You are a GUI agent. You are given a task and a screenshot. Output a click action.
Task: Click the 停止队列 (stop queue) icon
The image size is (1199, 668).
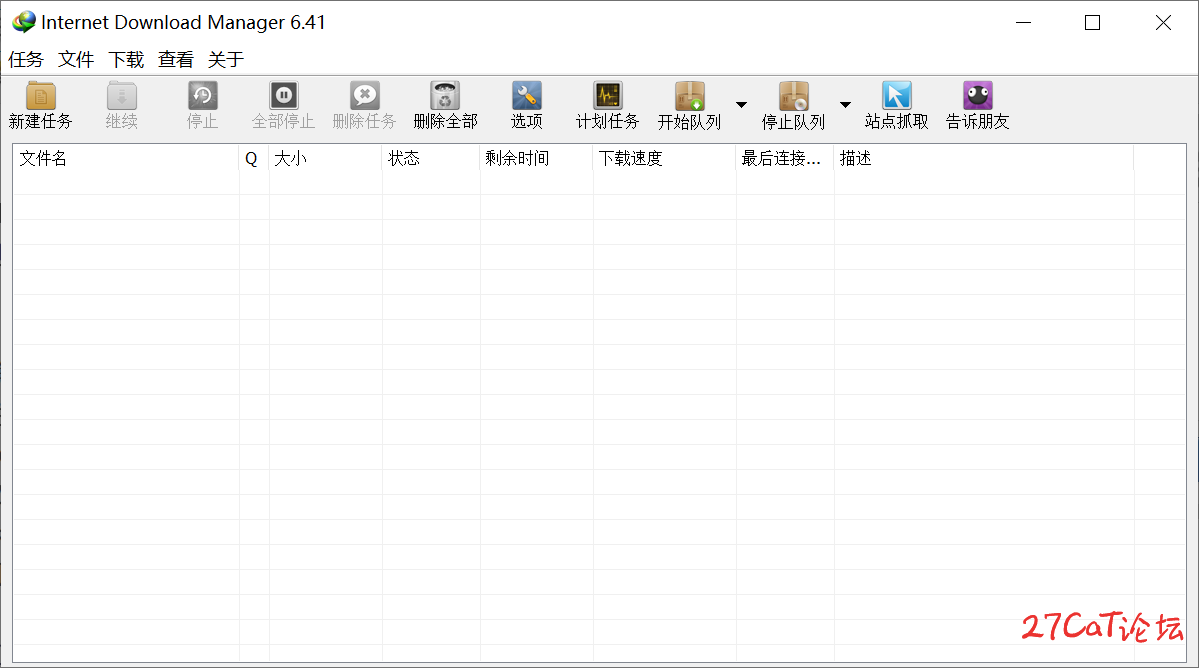coord(794,96)
